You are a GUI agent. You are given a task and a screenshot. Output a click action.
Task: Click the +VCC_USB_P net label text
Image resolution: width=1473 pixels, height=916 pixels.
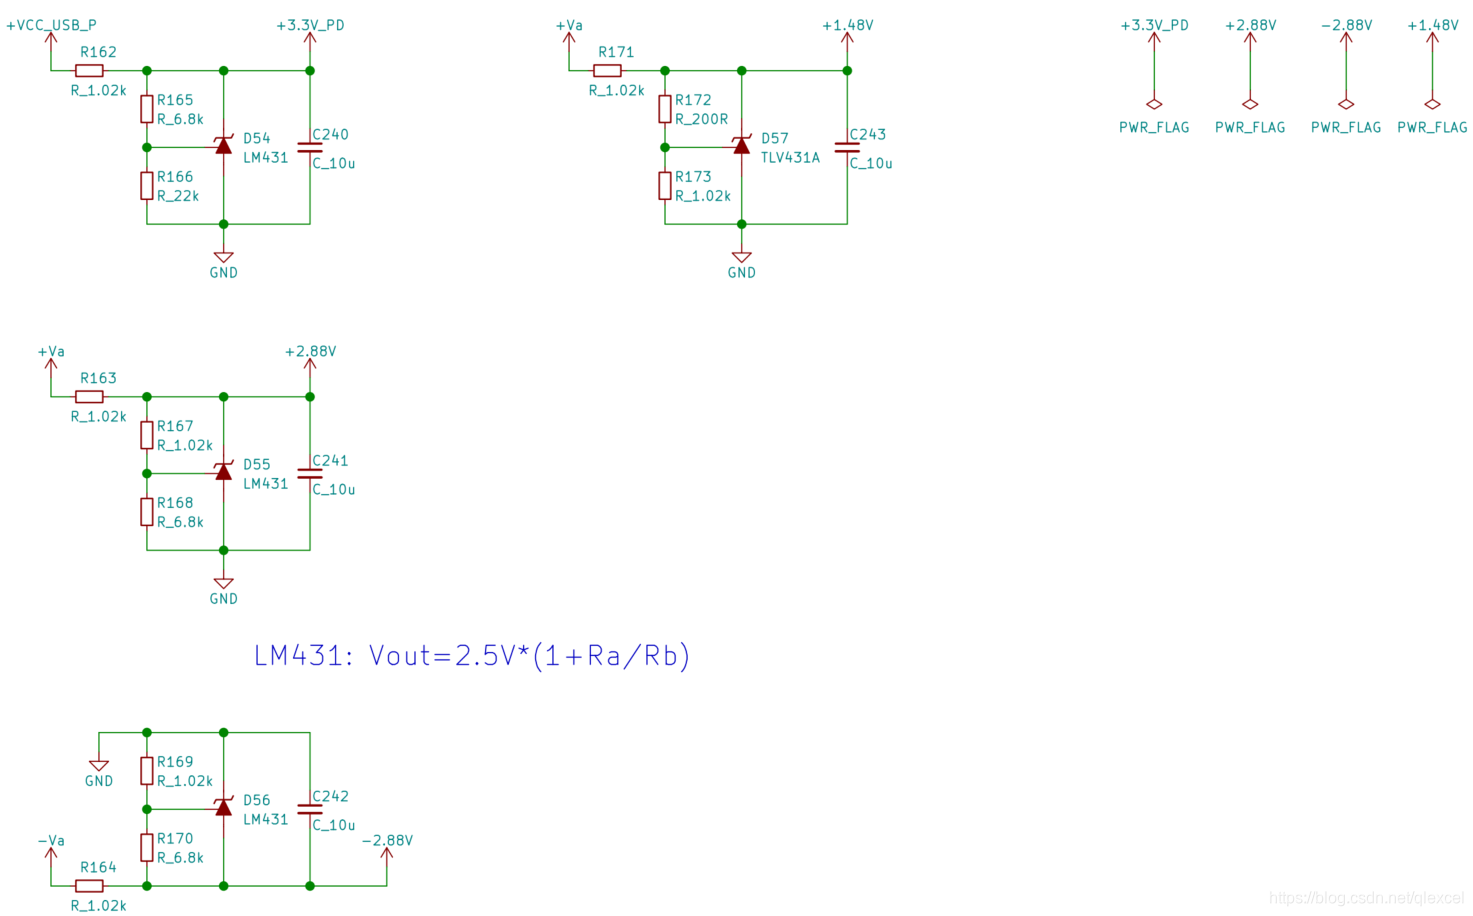(51, 25)
